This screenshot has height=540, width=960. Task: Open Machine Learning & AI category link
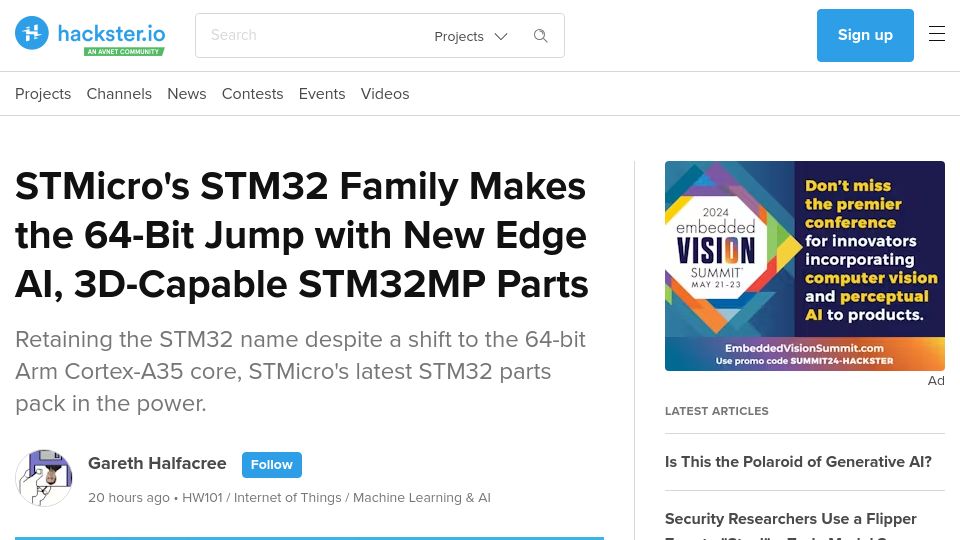click(422, 498)
